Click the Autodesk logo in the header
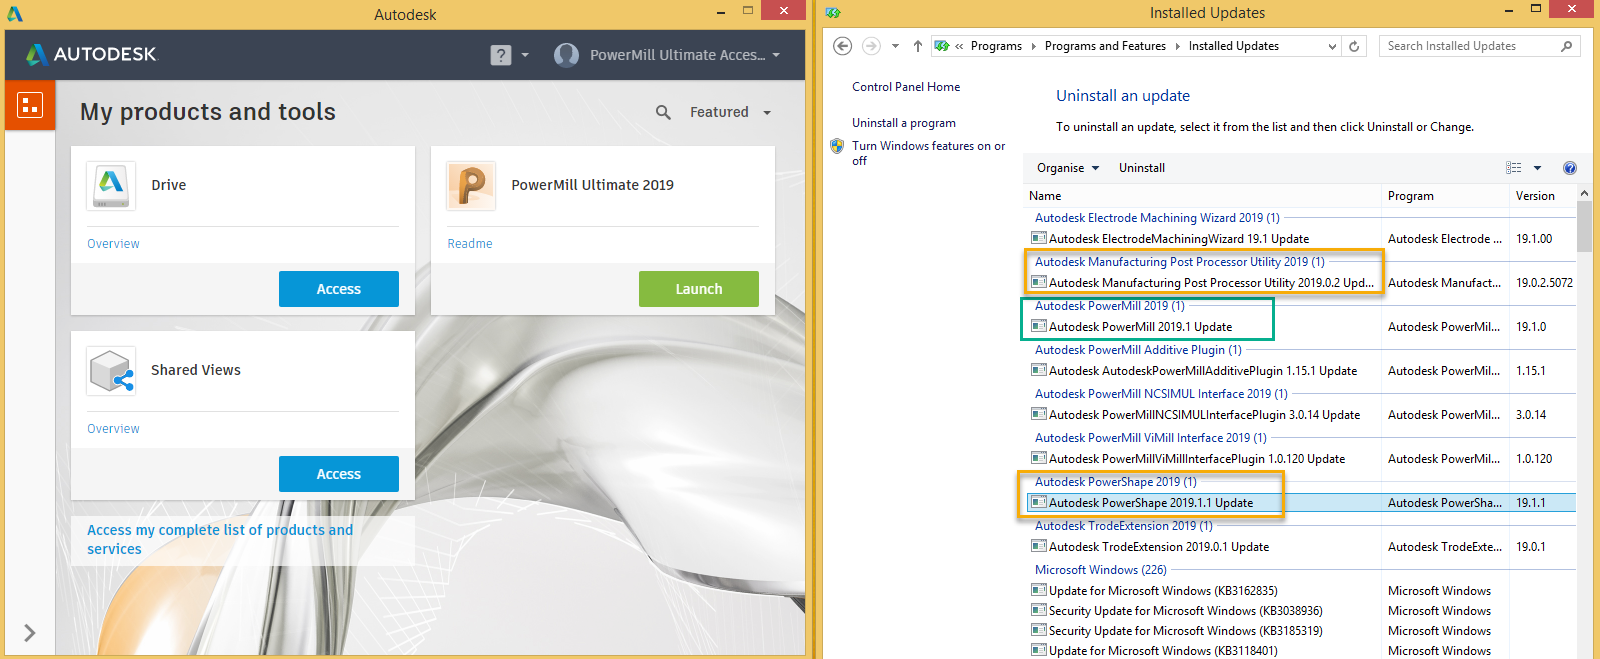The width and height of the screenshot is (1600, 659). coord(91,54)
